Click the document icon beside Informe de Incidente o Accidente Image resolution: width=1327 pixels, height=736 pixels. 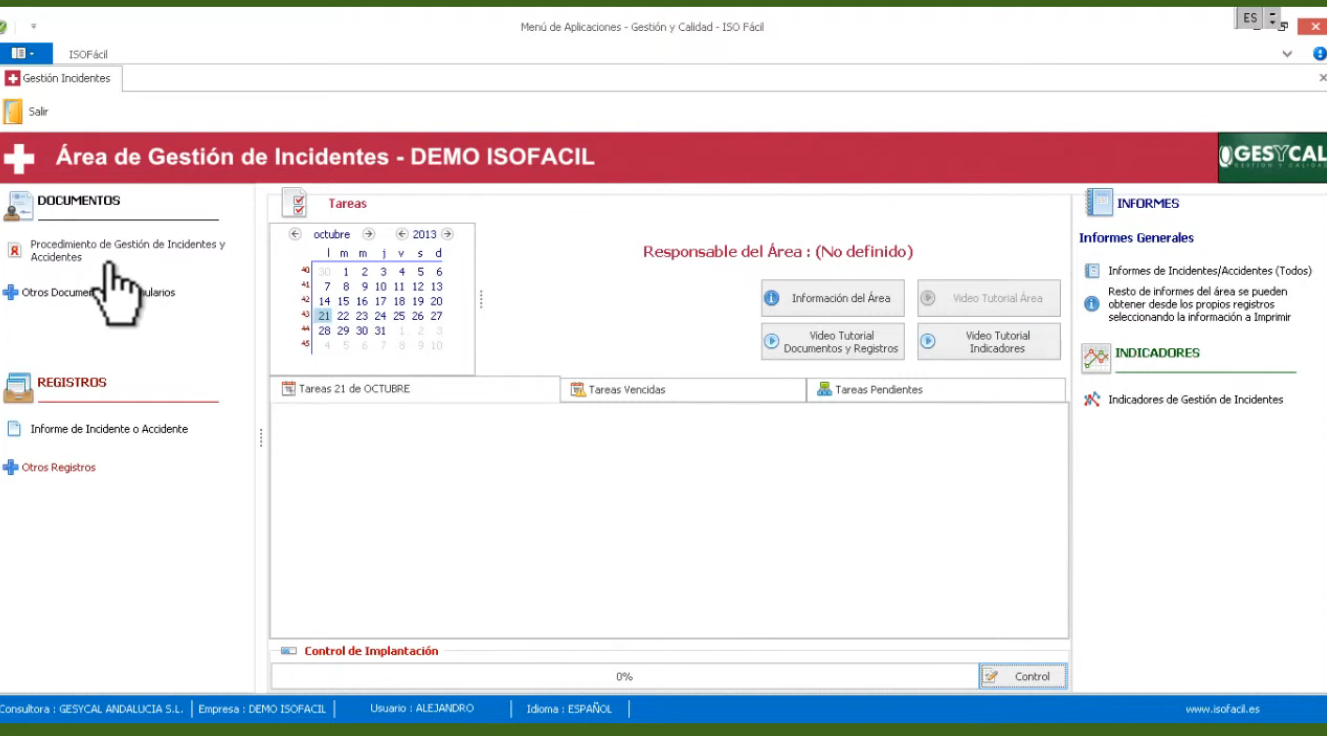coord(14,429)
